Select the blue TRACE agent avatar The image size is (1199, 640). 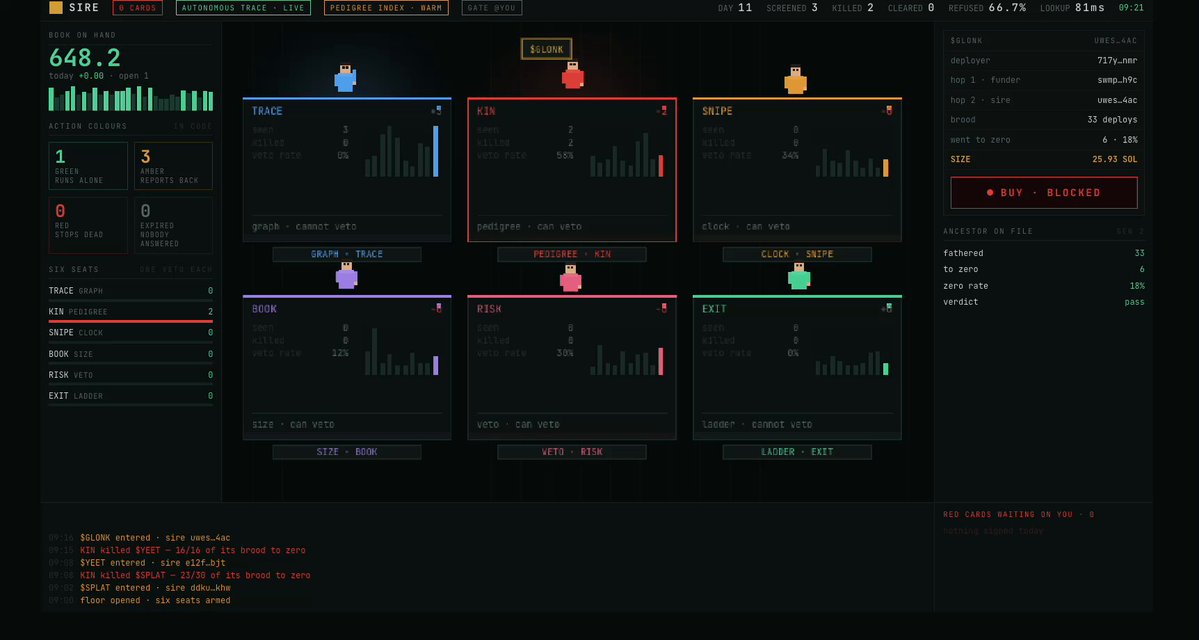(x=345, y=78)
